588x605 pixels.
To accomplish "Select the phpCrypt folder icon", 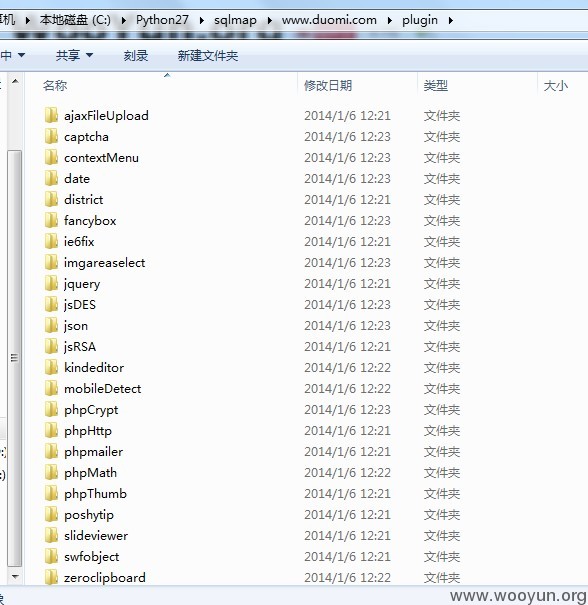I will (x=51, y=409).
